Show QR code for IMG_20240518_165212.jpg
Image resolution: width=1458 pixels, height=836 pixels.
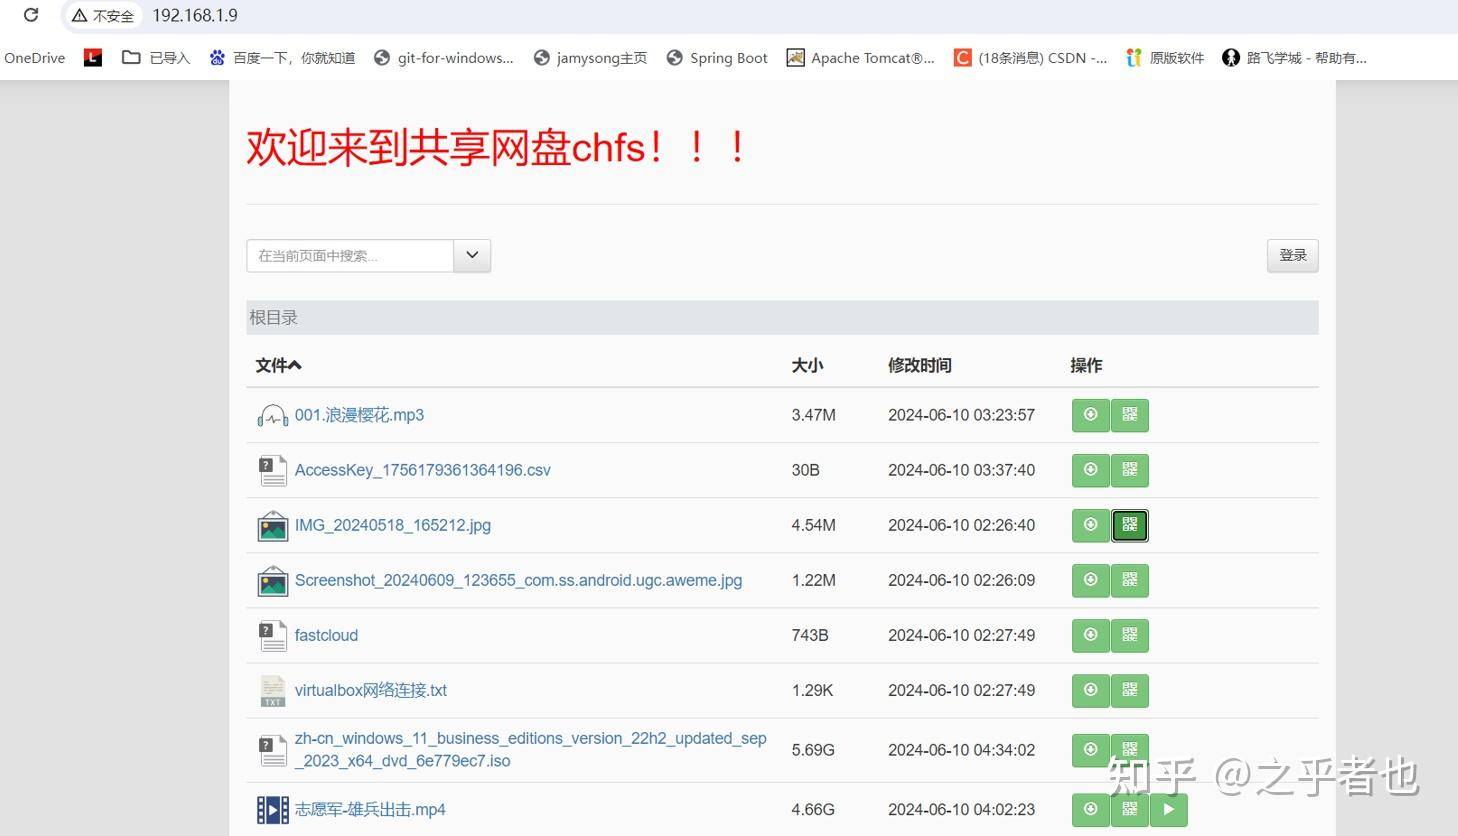click(1130, 525)
